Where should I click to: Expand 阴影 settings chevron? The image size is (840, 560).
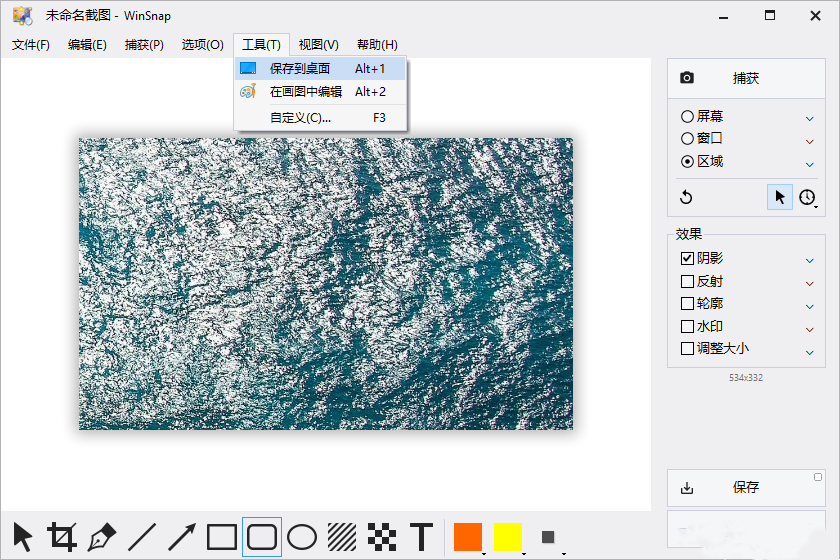(809, 260)
